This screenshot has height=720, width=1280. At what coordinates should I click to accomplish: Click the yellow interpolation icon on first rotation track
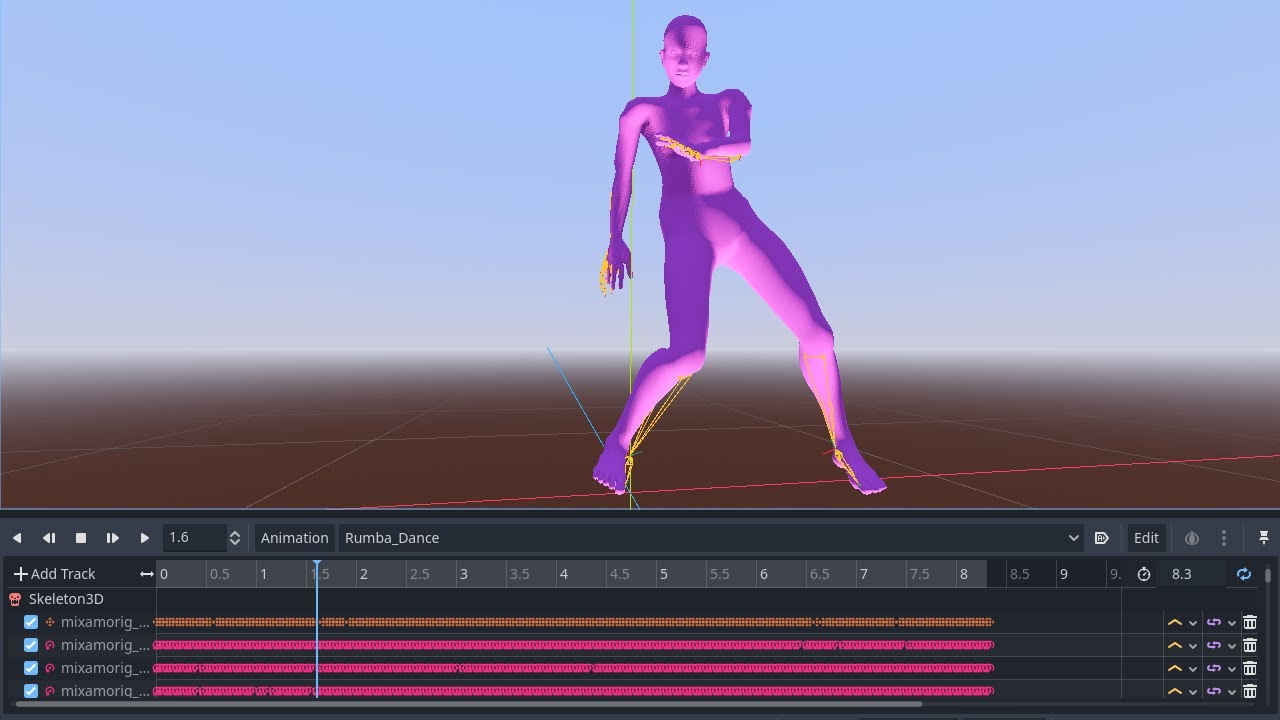pyautogui.click(x=1175, y=645)
